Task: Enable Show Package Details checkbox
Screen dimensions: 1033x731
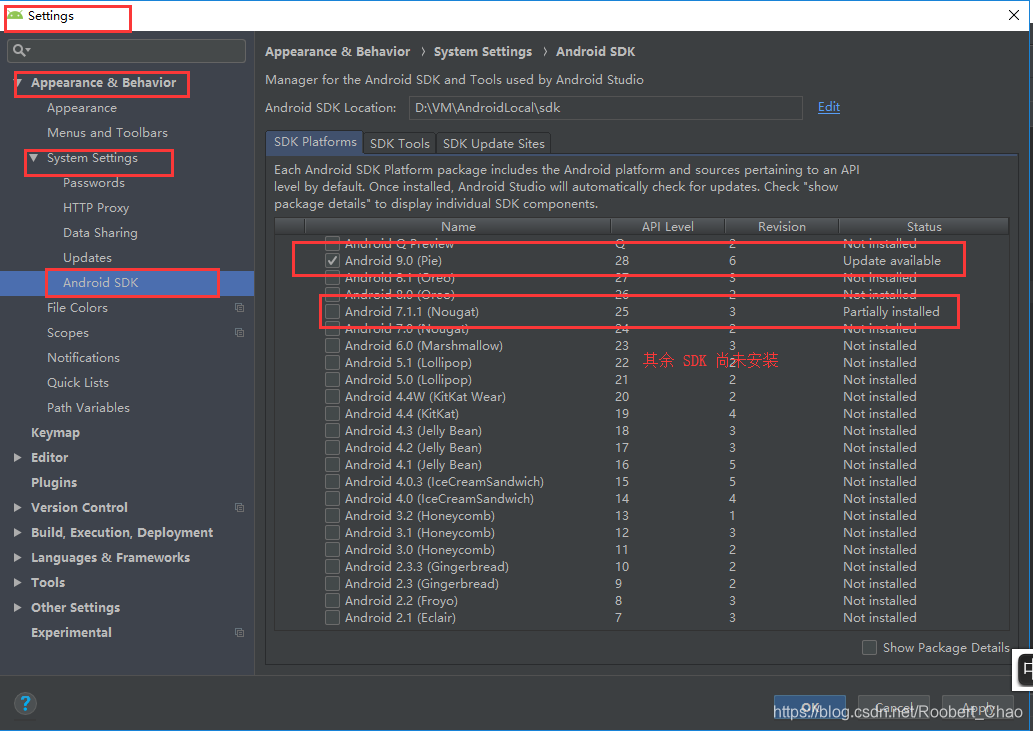Action: point(870,648)
